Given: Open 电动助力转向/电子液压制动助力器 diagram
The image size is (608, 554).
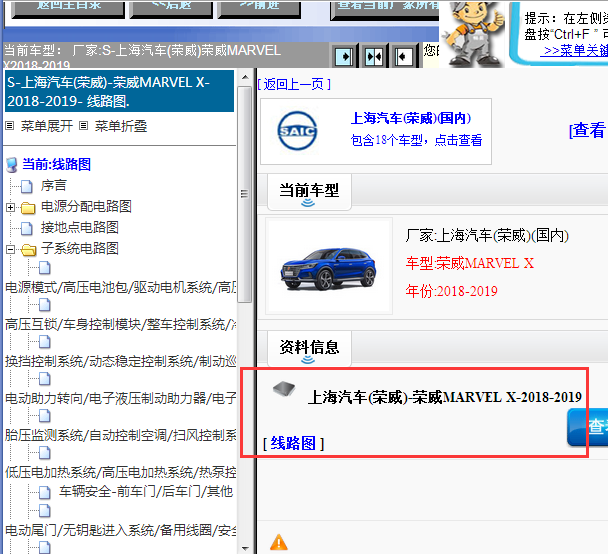Looking at the screenshot, I should coord(120,398).
